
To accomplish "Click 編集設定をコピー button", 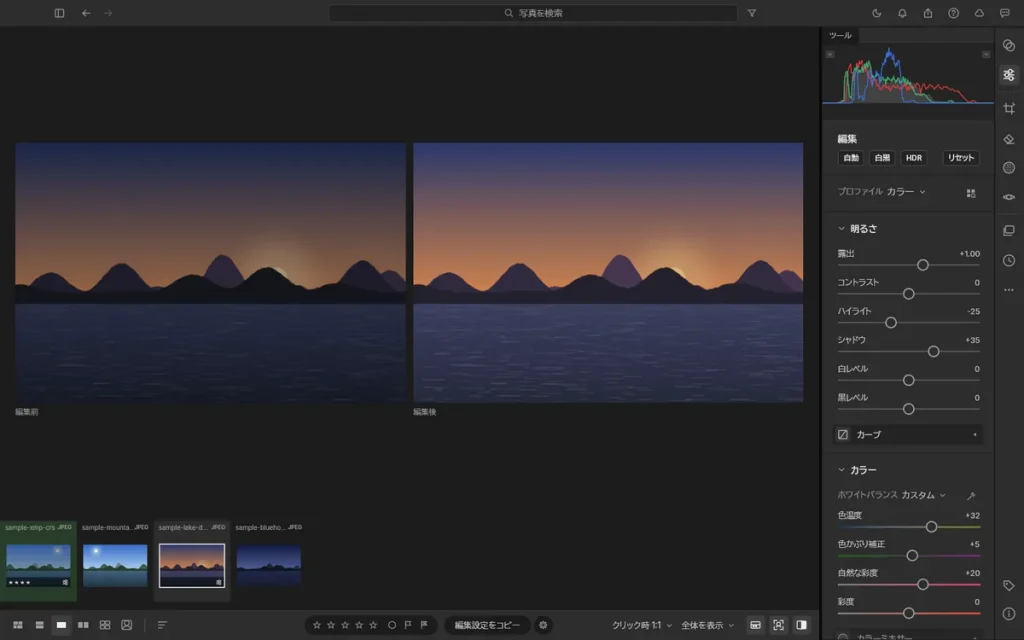I will pyautogui.click(x=487, y=625).
